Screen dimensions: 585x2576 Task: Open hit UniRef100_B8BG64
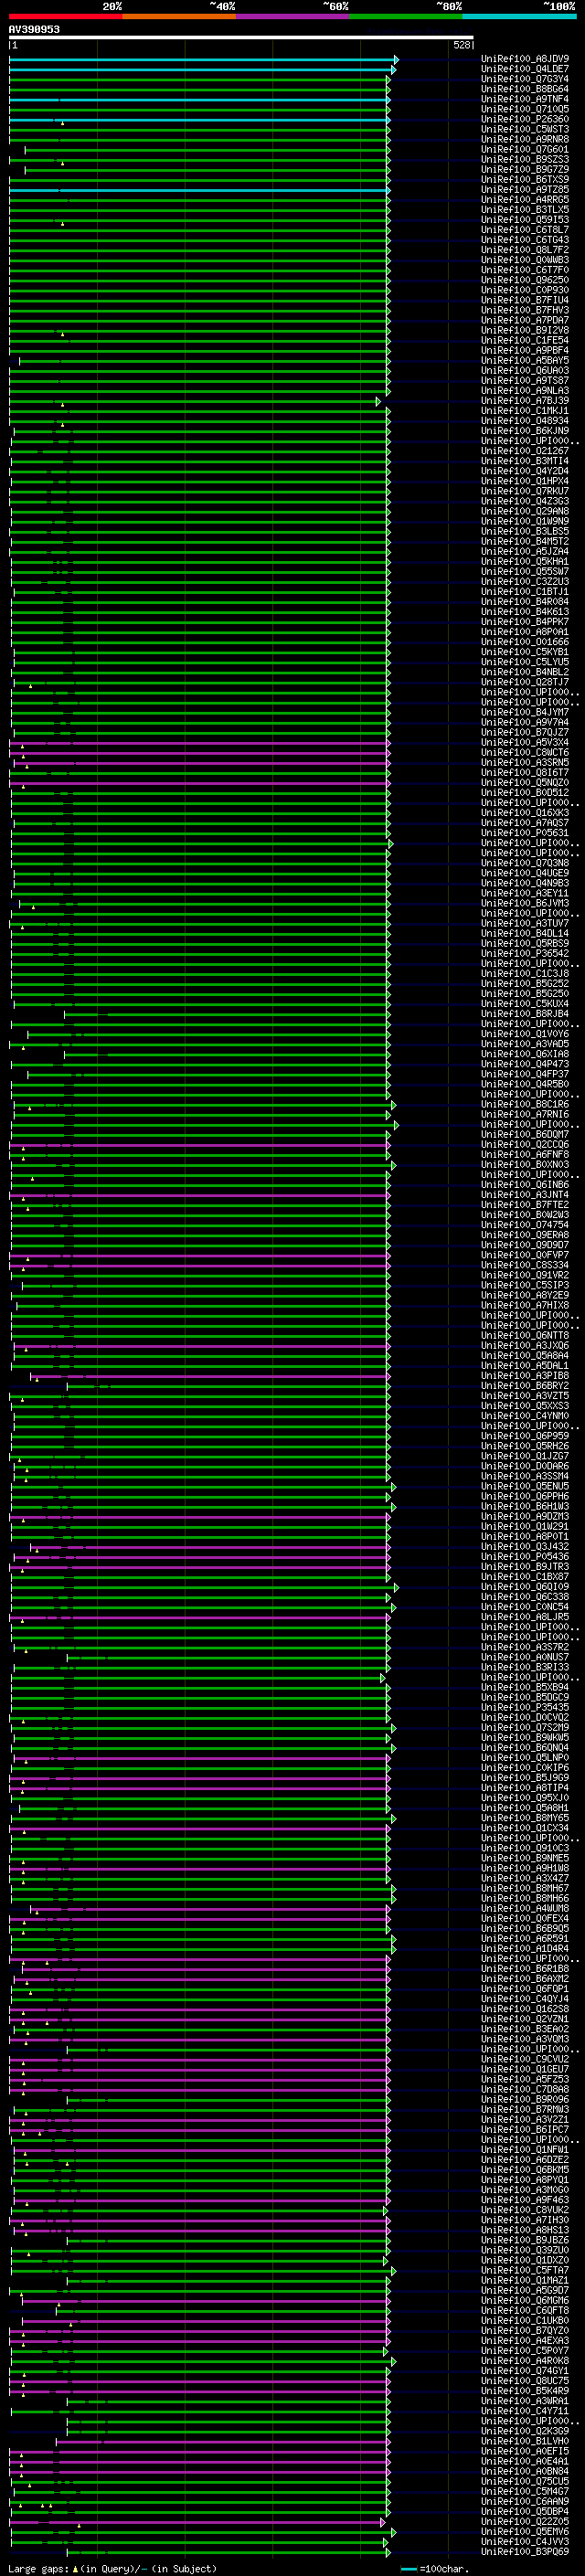525,89
